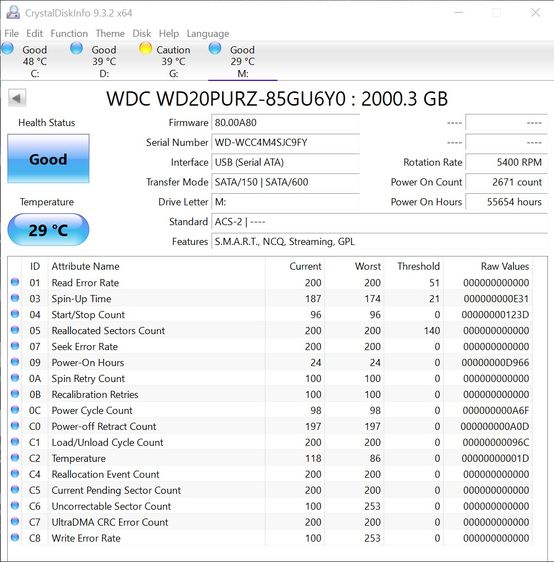554x562 pixels.
Task: Go to previous disk with left arrow
Action: coord(17,98)
